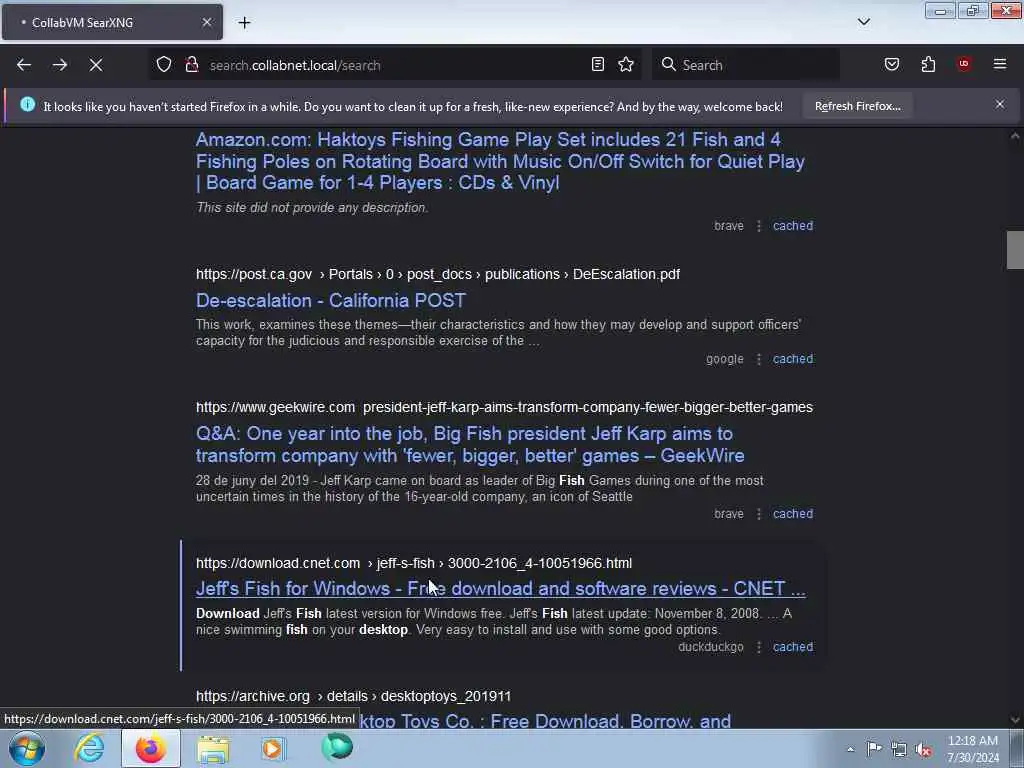
Task: Open options dots beside brave for Amazon
Action: pyautogui.click(x=758, y=226)
